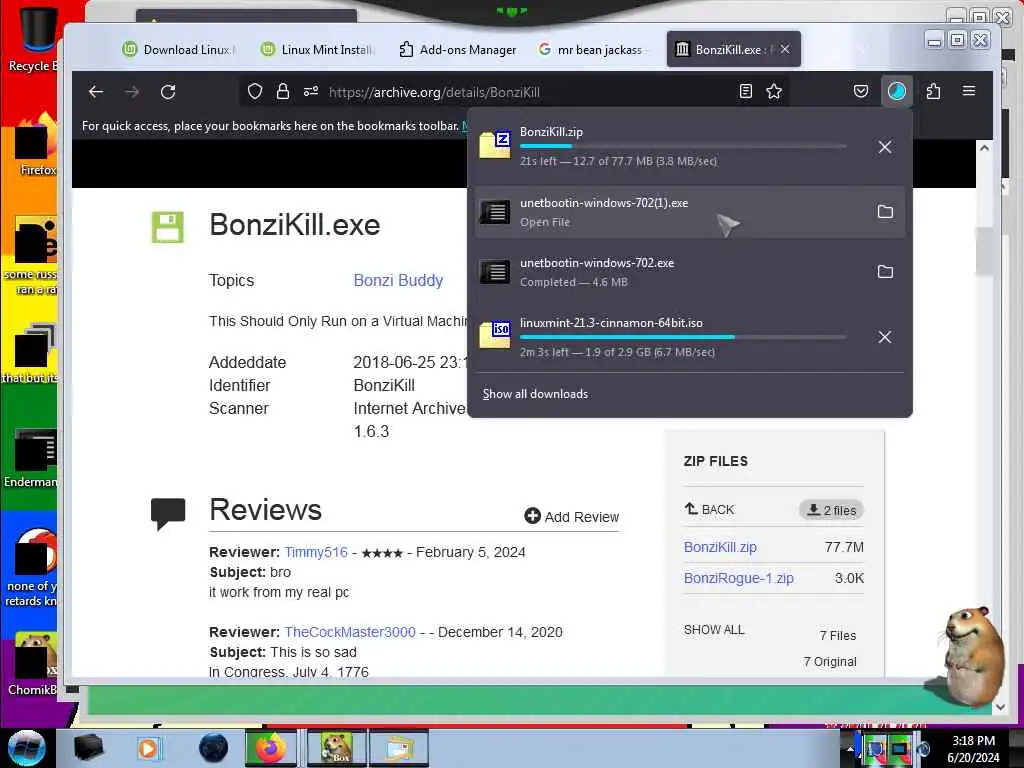Cancel the linuxmint ISO download
1024x768 pixels.
coord(885,337)
